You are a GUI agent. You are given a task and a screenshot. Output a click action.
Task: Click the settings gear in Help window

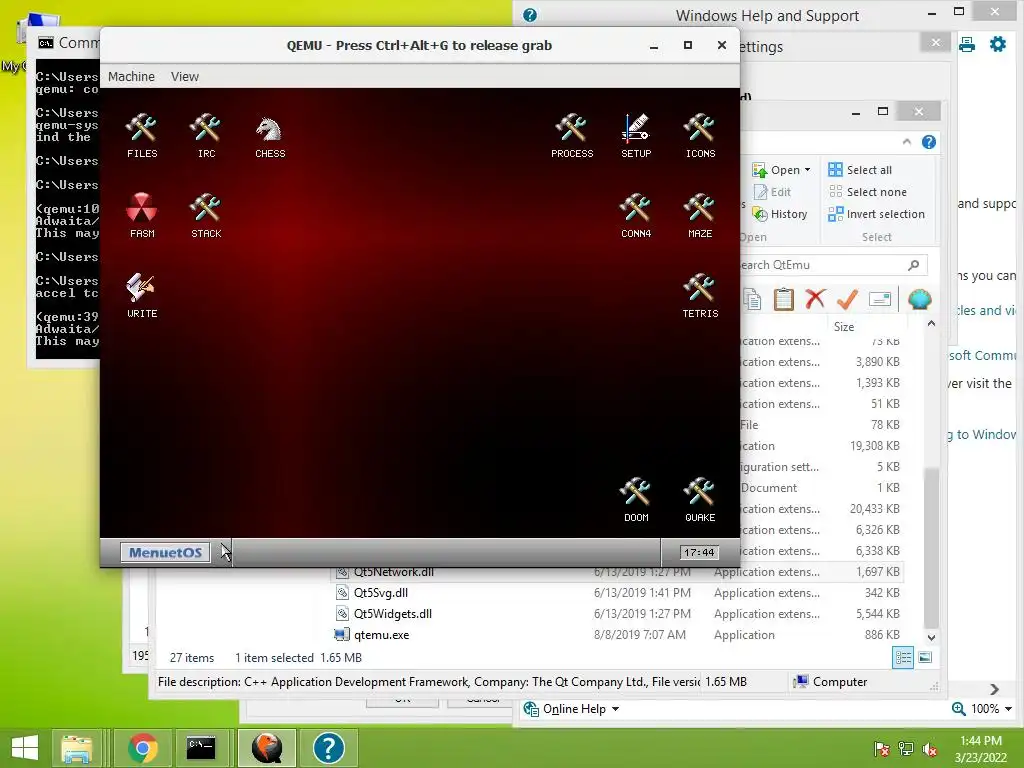pos(998,44)
